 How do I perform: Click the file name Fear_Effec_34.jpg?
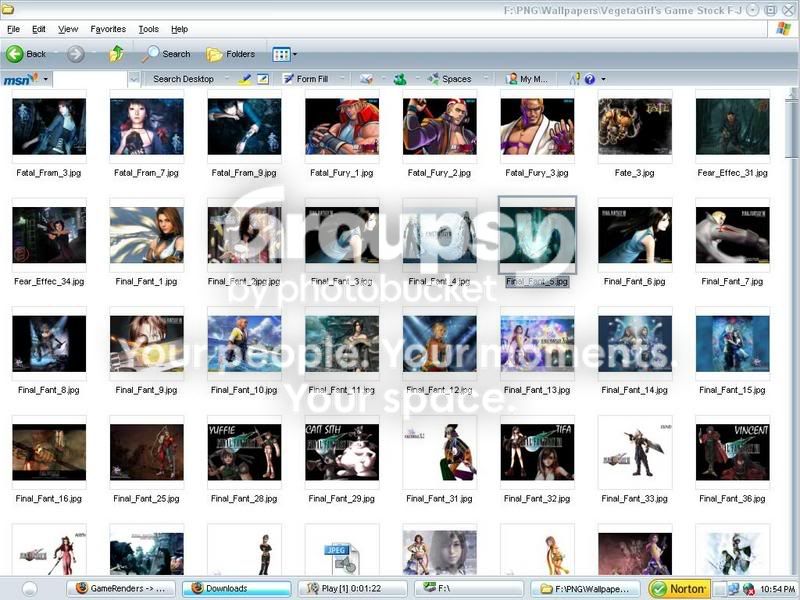(x=49, y=282)
